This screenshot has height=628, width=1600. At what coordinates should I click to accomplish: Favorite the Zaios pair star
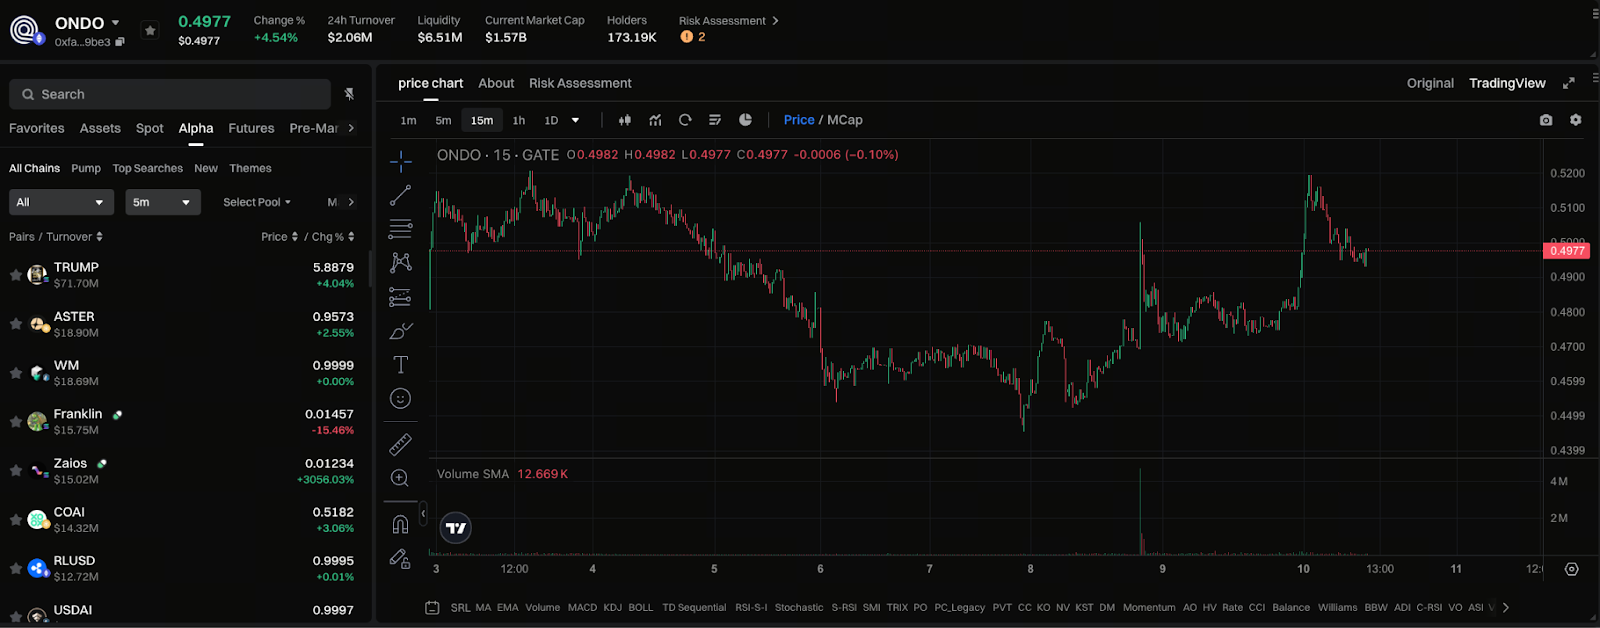click(x=16, y=471)
